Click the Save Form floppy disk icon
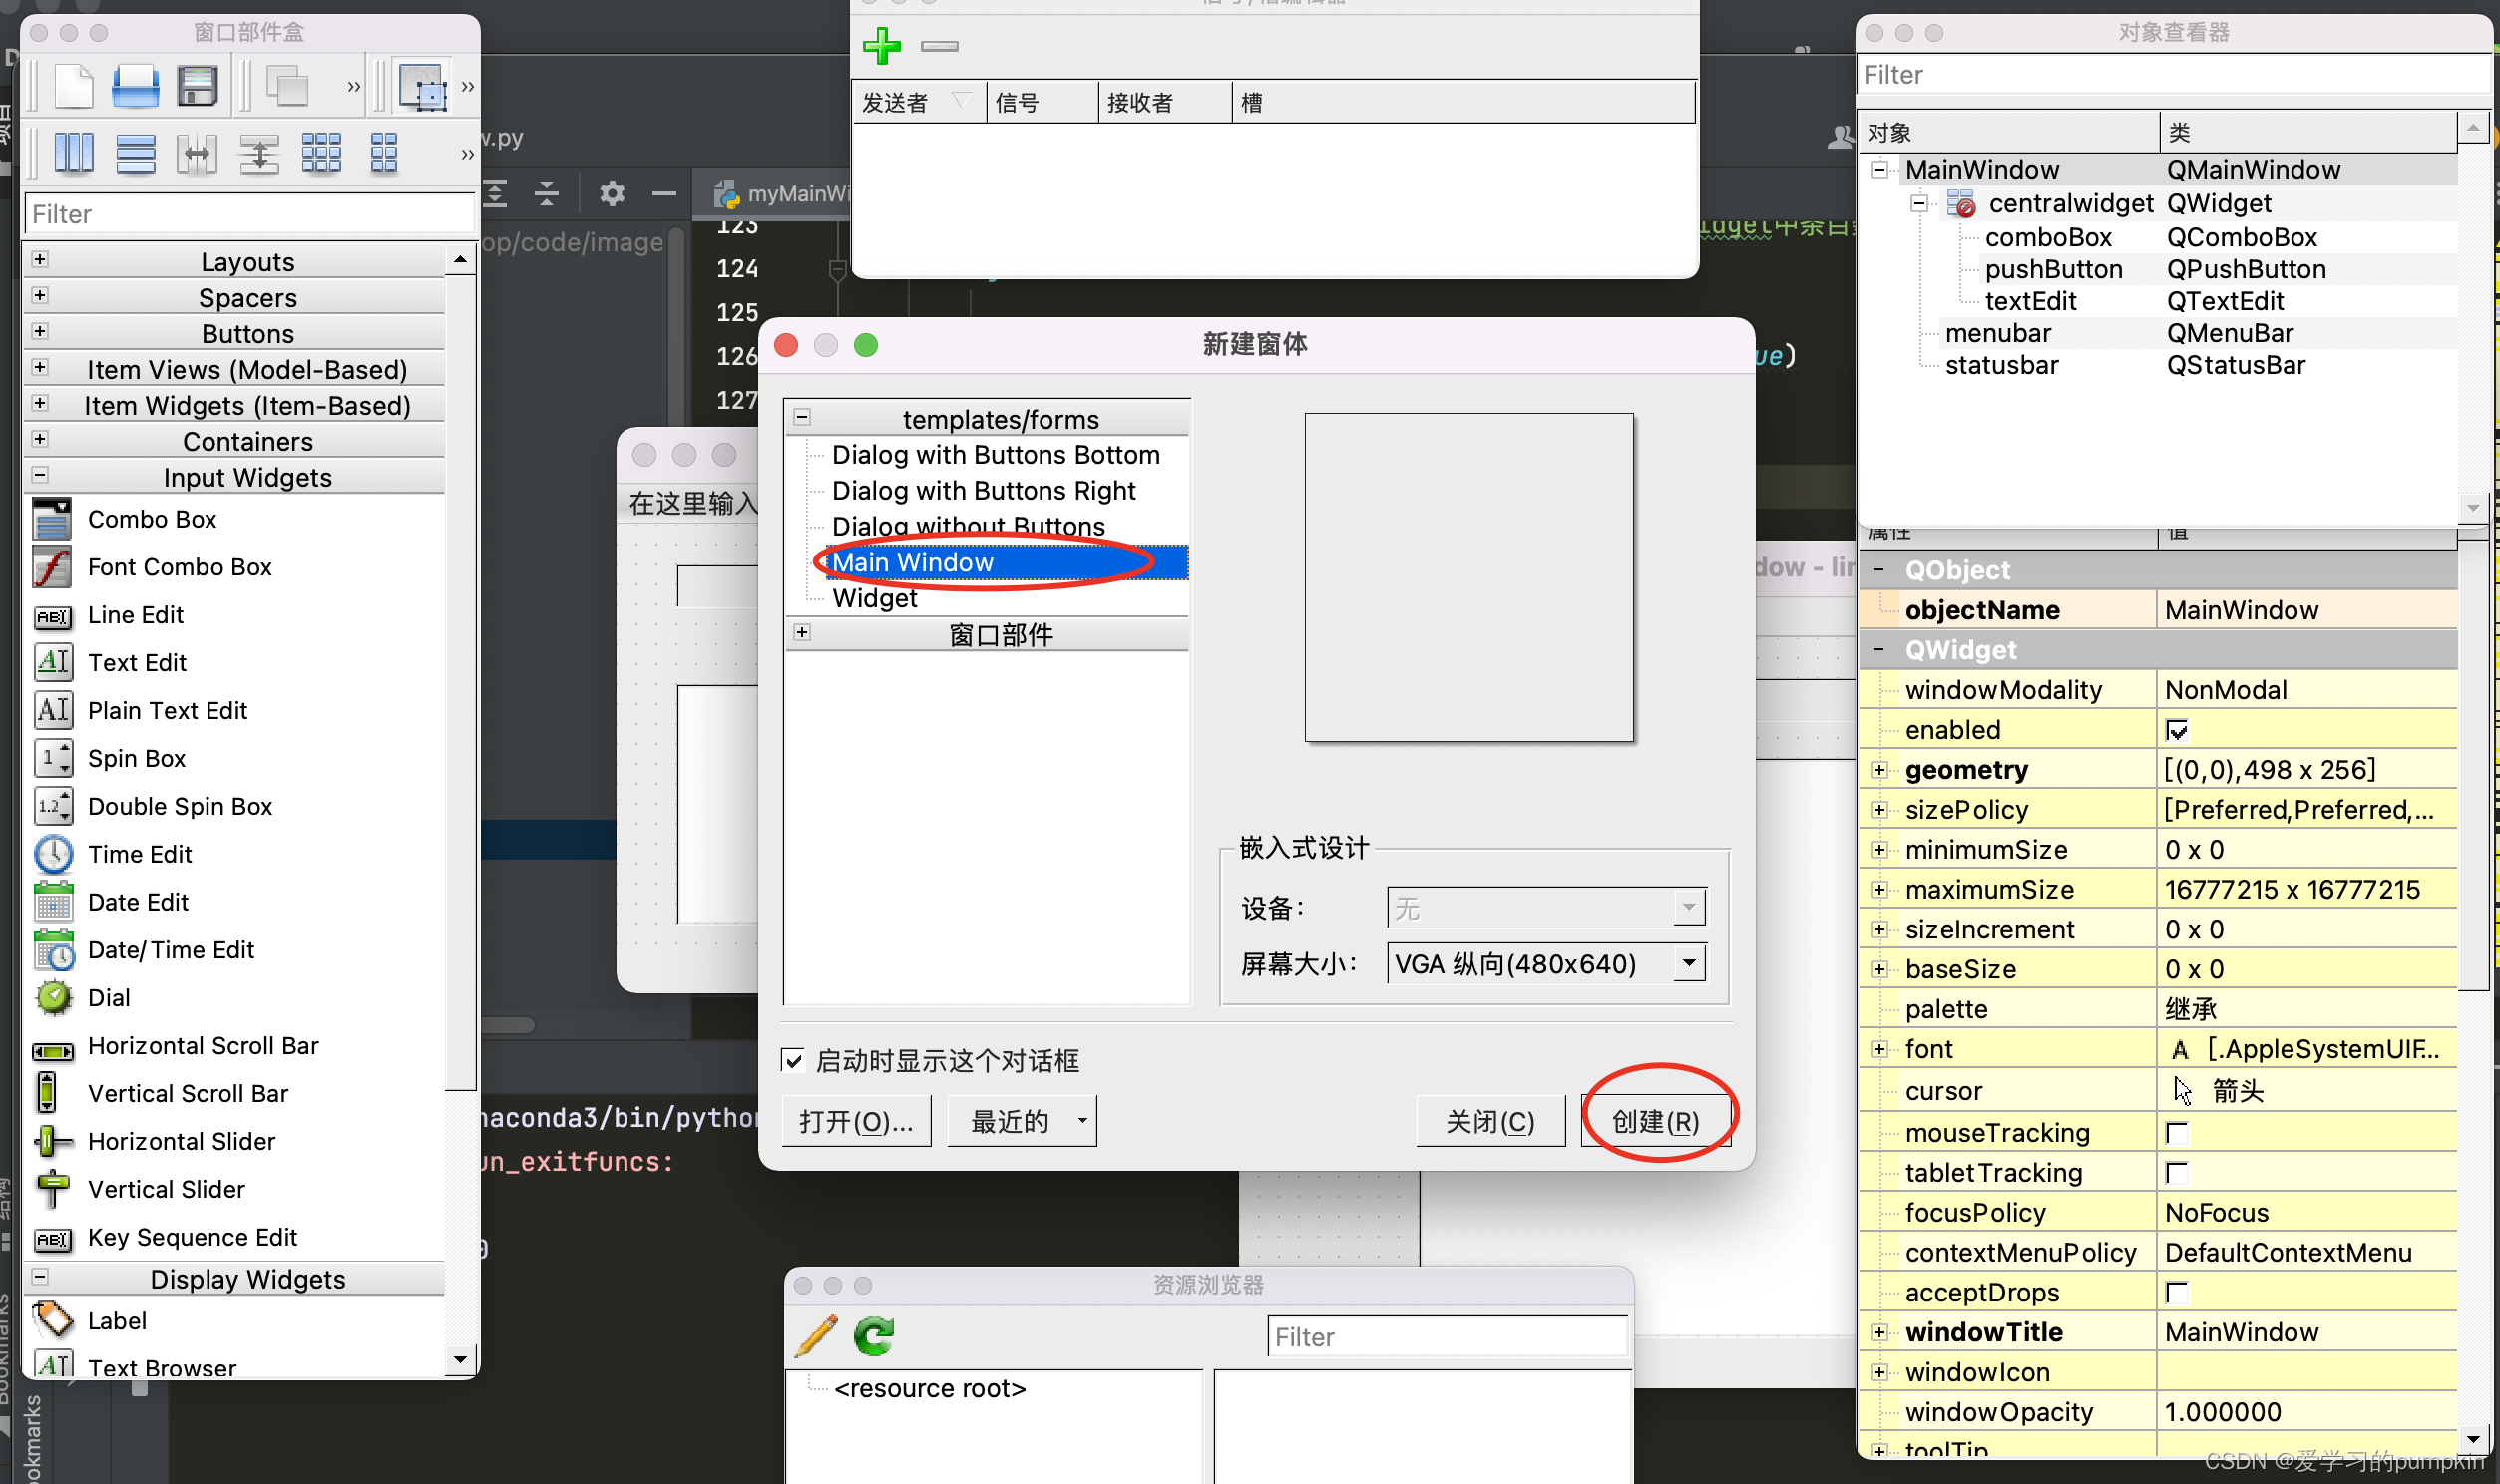Image resolution: width=2500 pixels, height=1484 pixels. 196,86
